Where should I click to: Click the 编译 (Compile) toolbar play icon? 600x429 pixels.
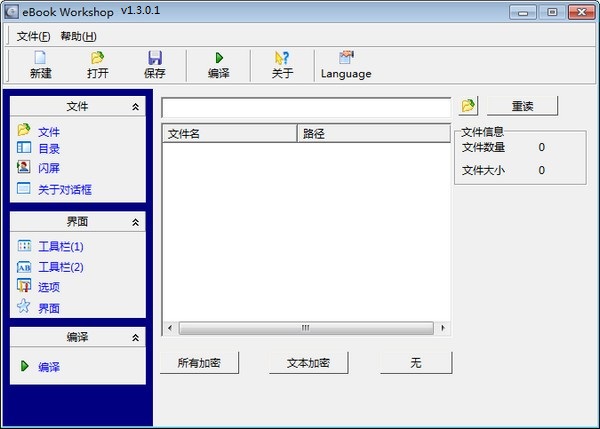coord(219,58)
